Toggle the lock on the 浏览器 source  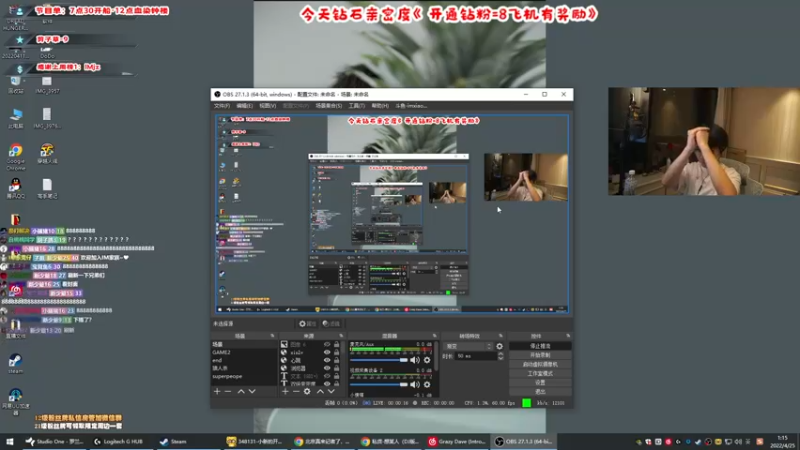(336, 368)
